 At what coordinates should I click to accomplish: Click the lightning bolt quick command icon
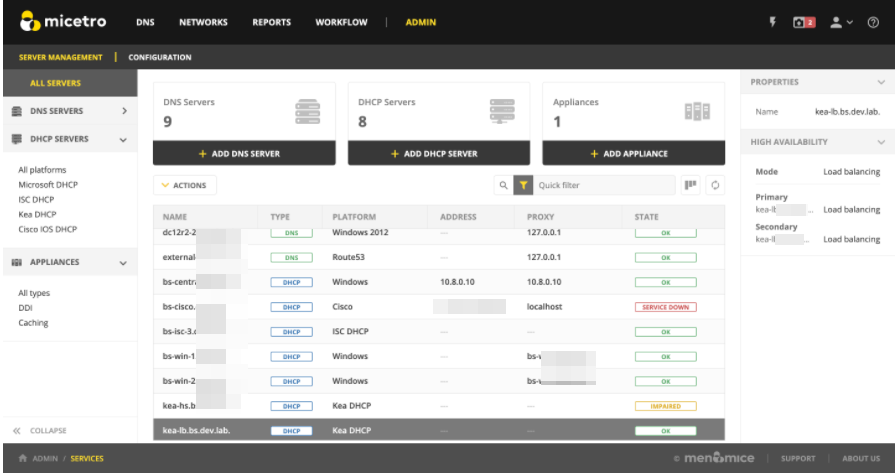773,22
